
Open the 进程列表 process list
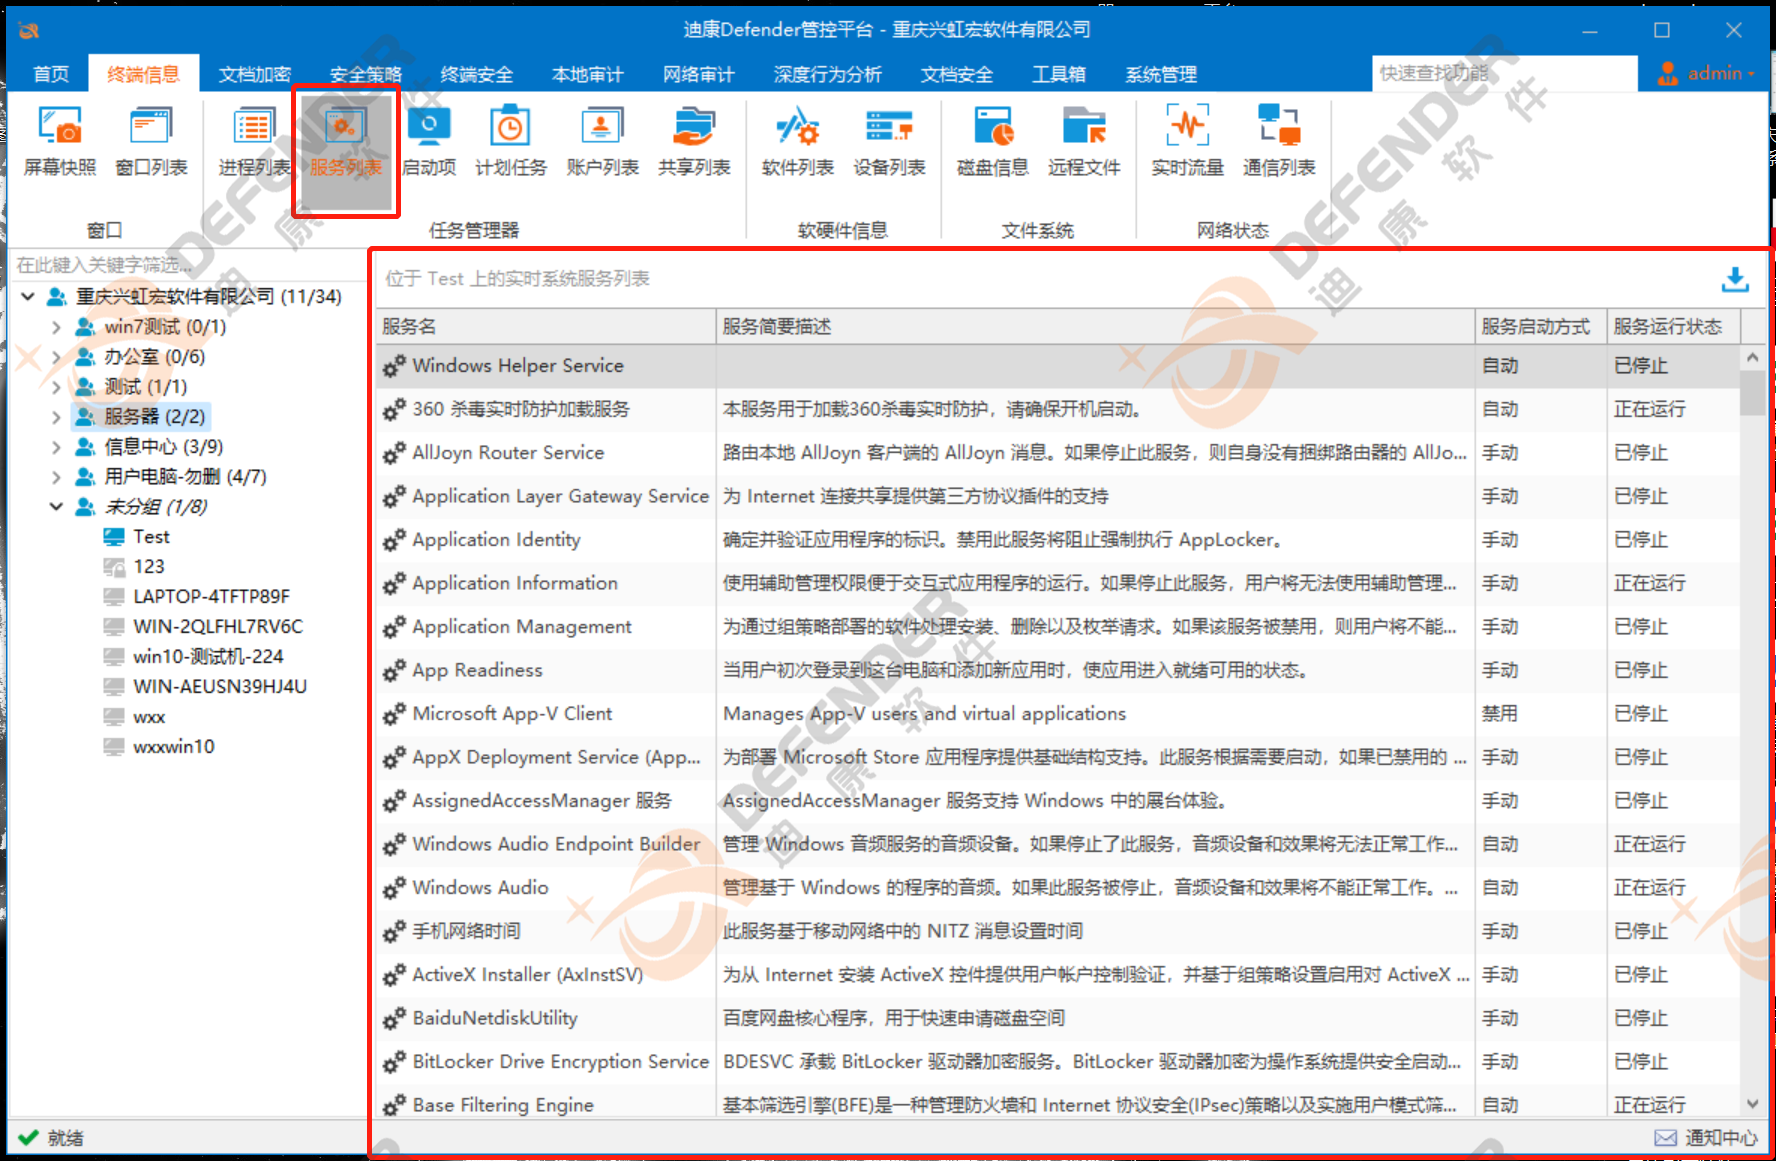pyautogui.click(x=254, y=141)
